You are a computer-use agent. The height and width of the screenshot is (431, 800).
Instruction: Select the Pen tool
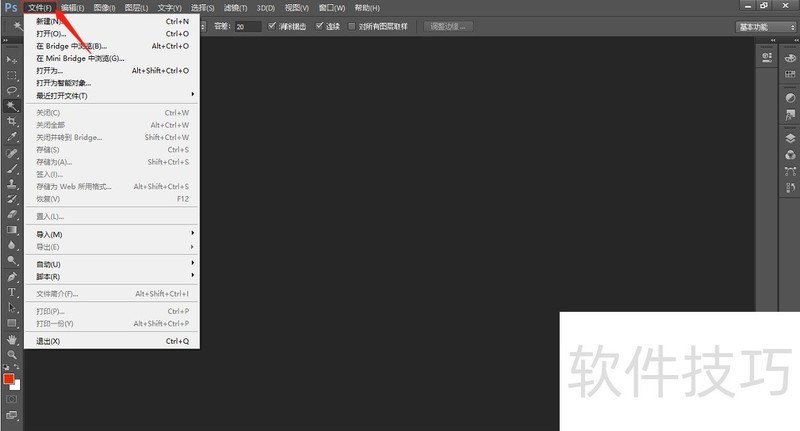[x=12, y=277]
